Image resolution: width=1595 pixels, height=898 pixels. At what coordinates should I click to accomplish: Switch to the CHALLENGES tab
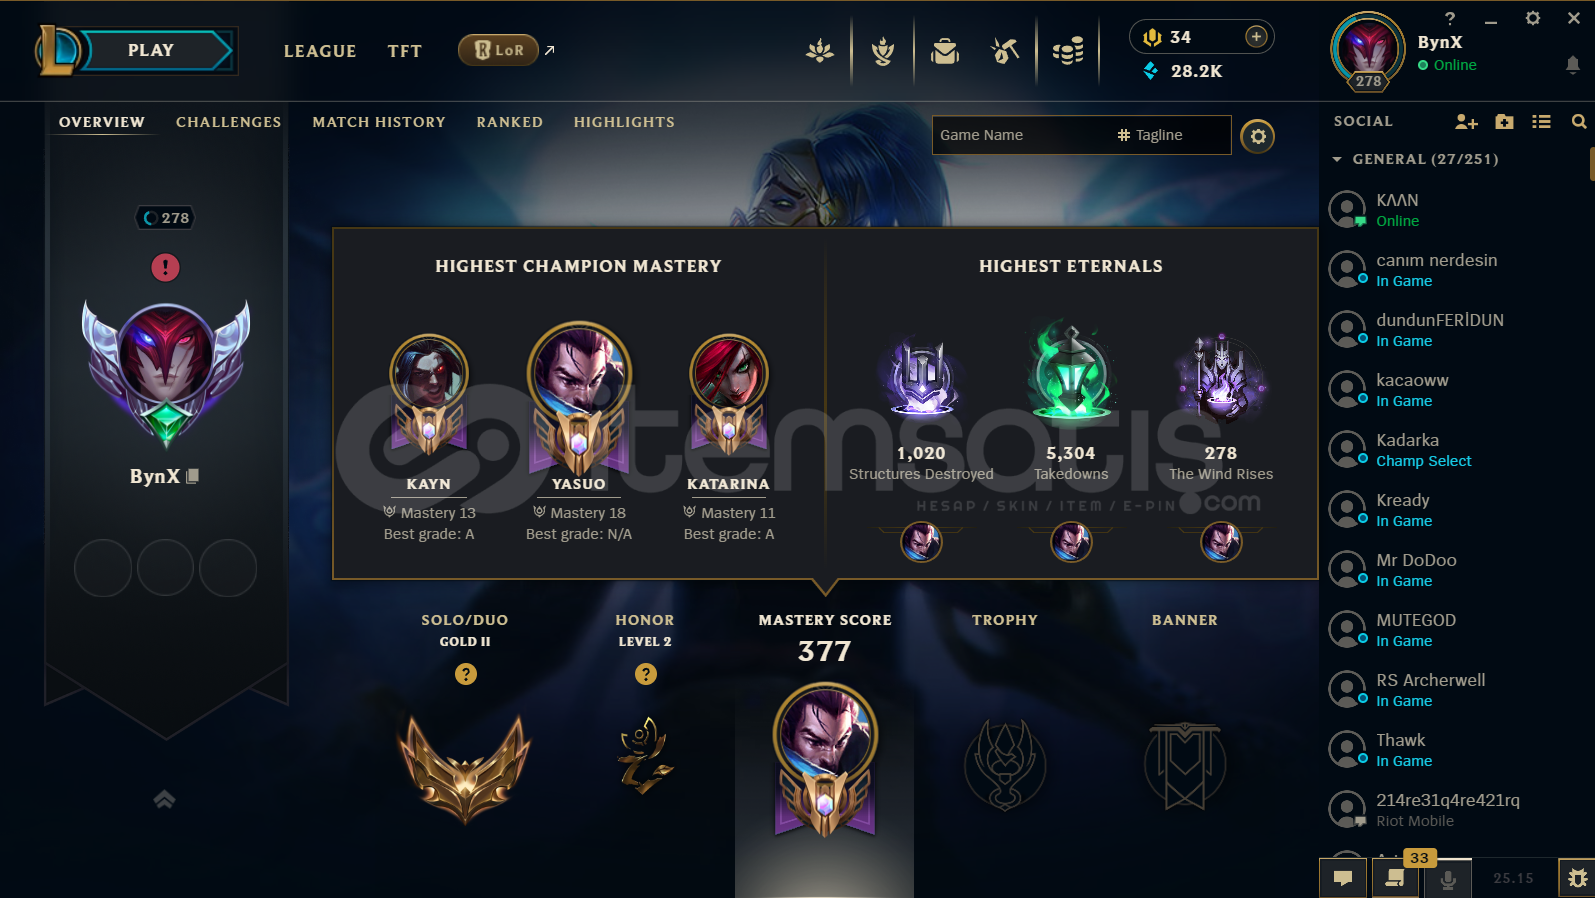pyautogui.click(x=229, y=122)
